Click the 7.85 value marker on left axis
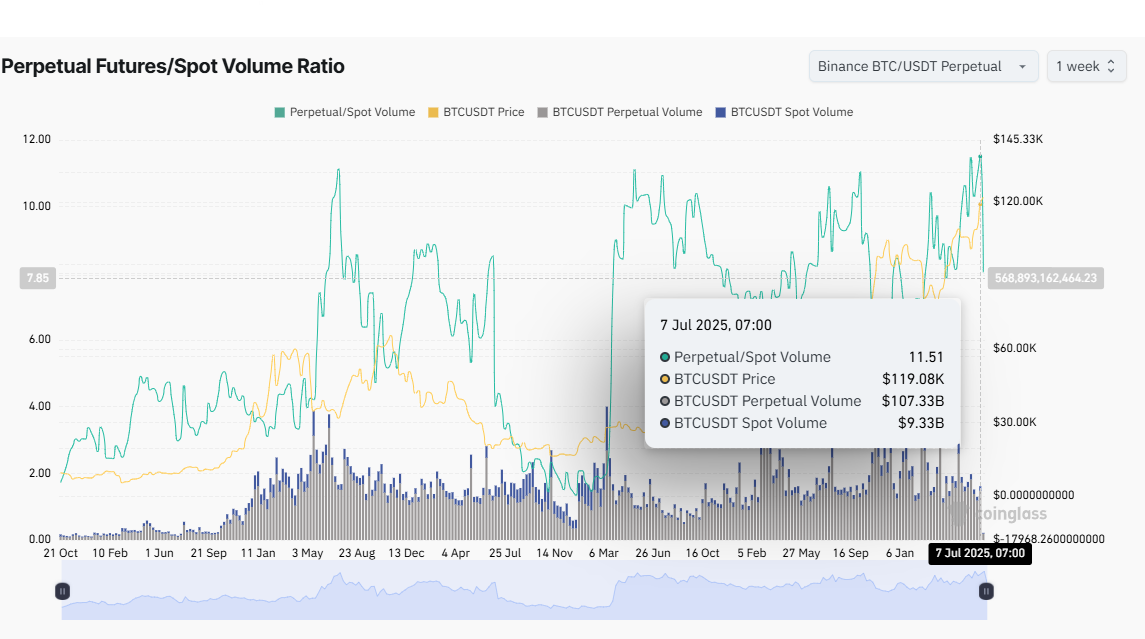This screenshot has height=639, width=1145. coord(36,278)
